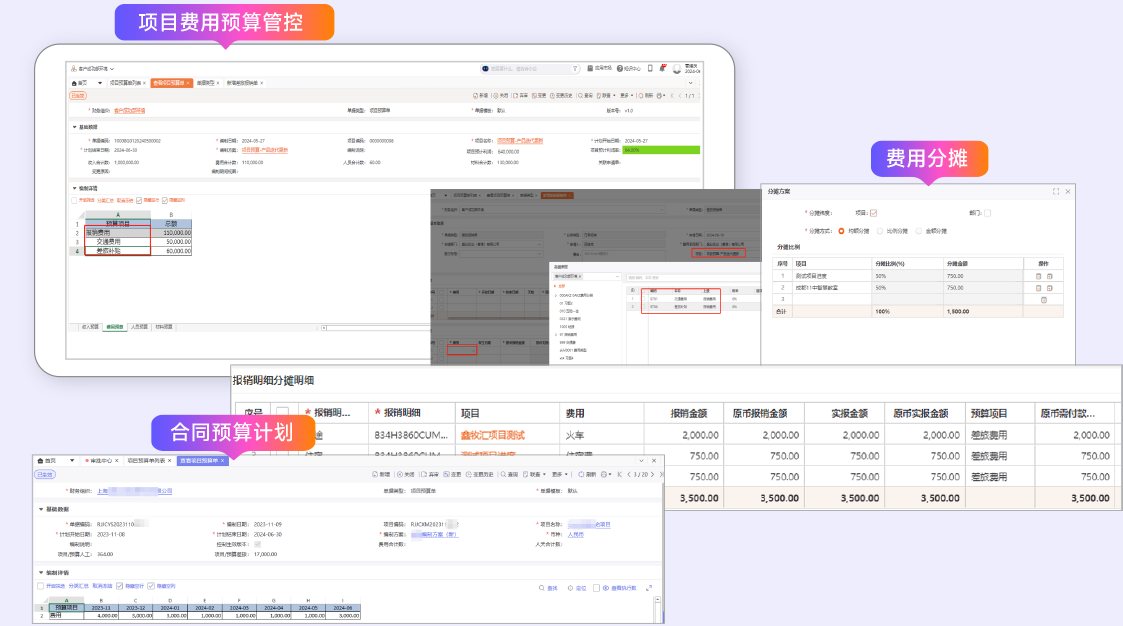Click add-row icon in second allocation row
The height and width of the screenshot is (626, 1123).
click(x=1049, y=287)
